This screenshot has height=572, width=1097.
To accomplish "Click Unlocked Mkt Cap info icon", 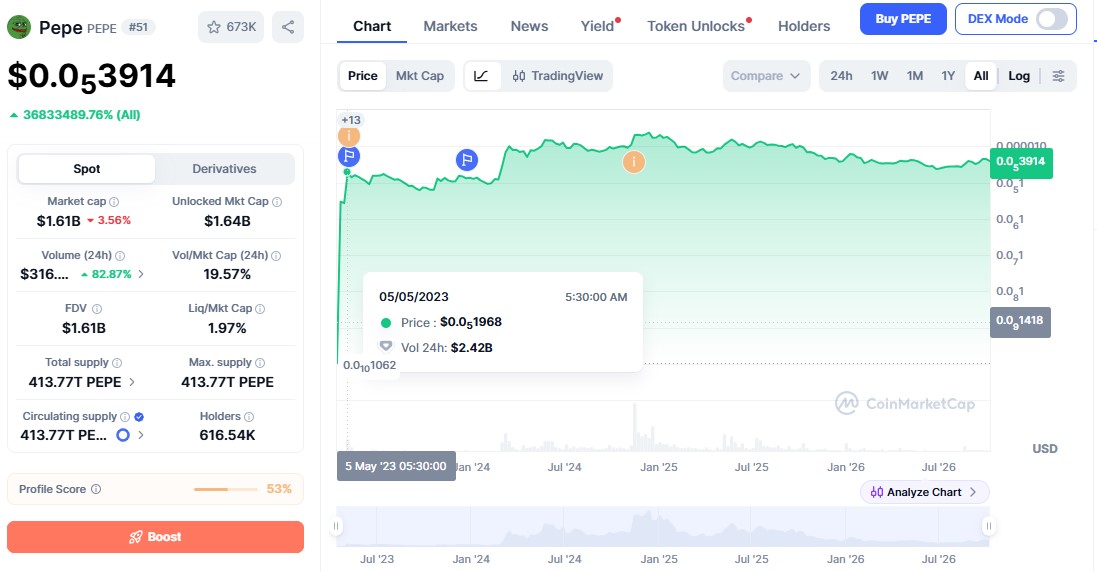I will tap(277, 202).
